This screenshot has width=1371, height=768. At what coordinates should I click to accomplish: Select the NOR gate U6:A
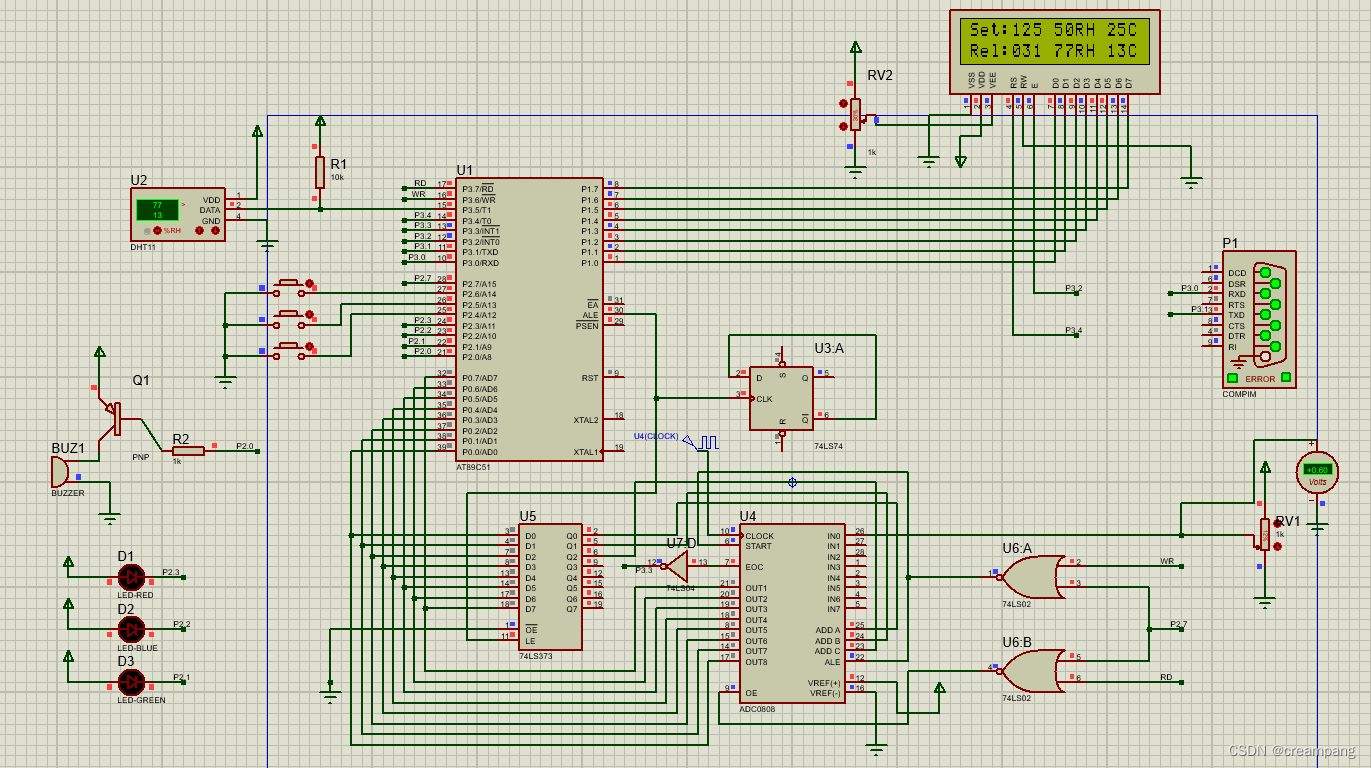pyautogui.click(x=1033, y=576)
